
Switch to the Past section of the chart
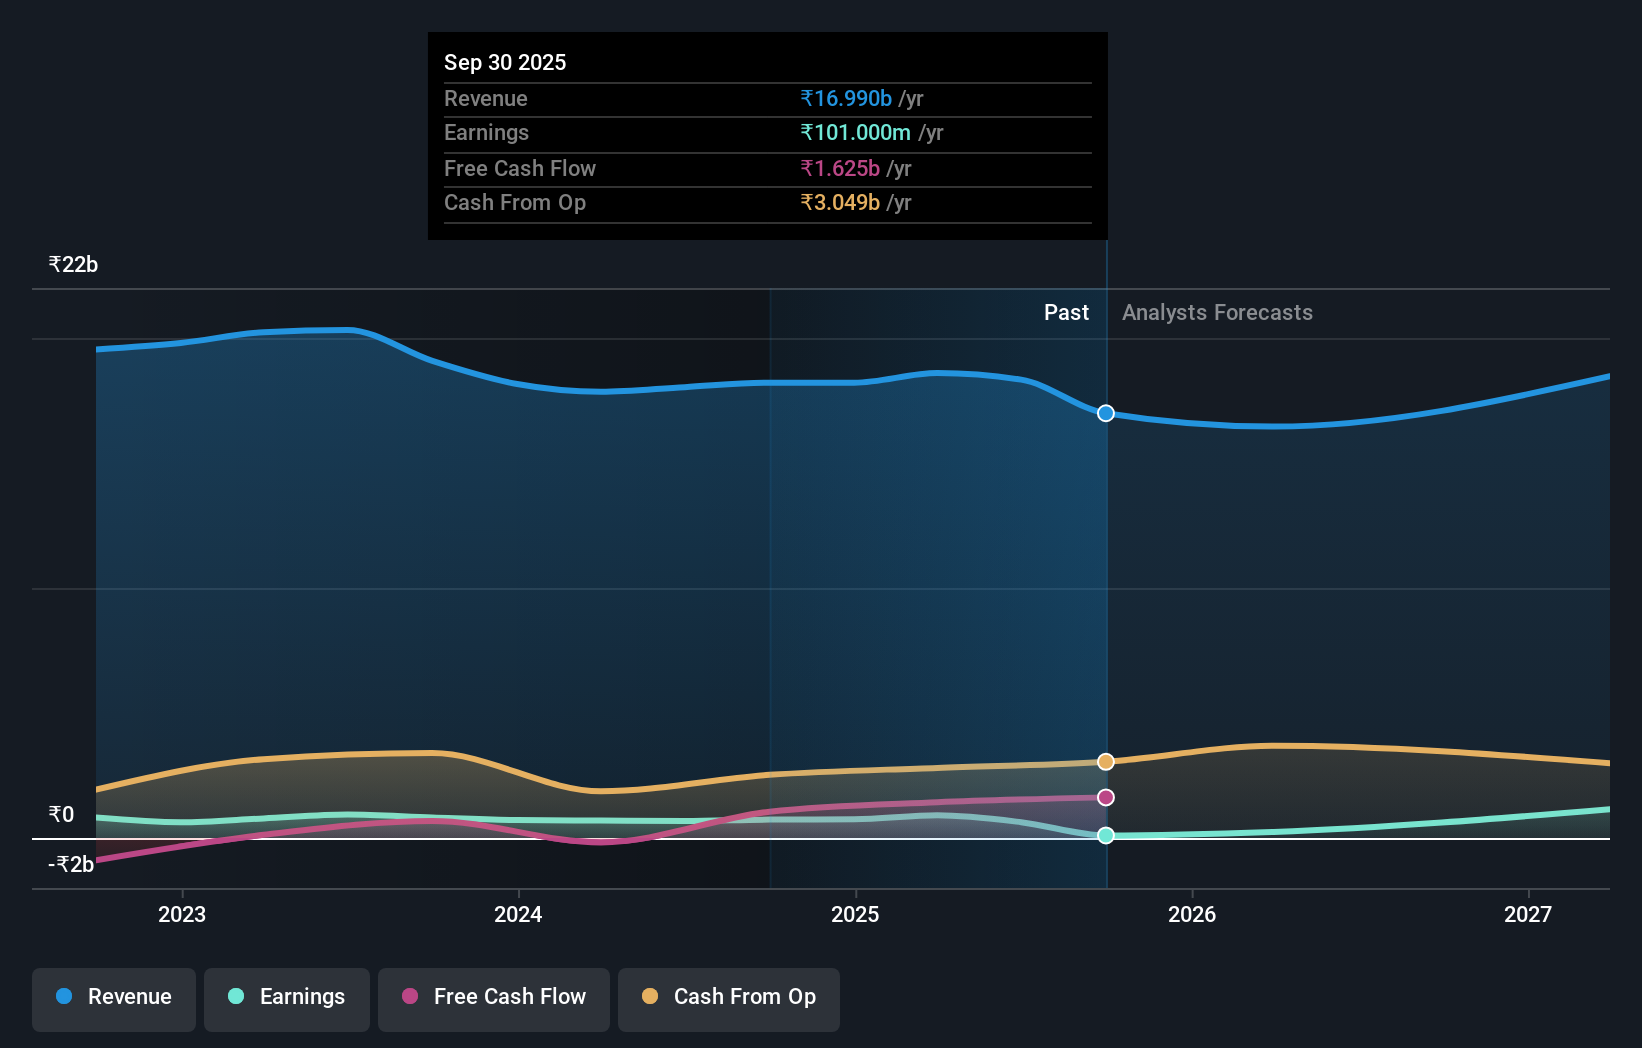pos(1066,312)
